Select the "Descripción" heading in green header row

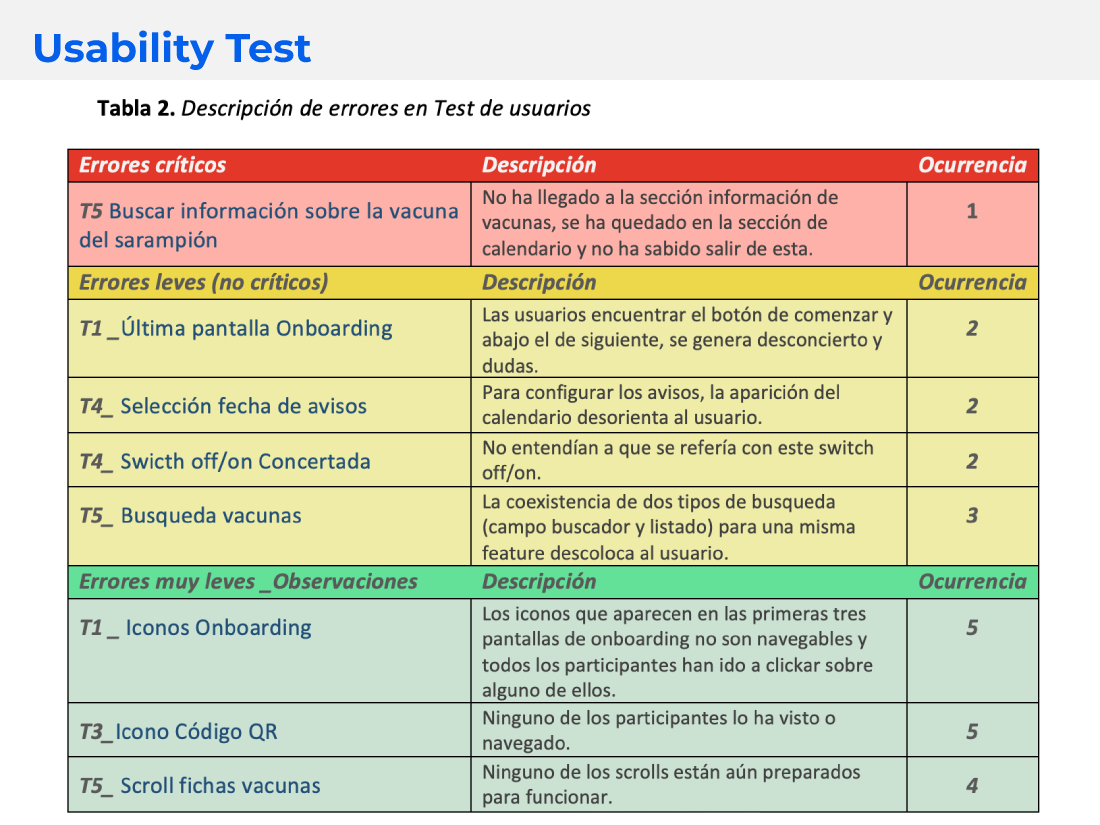click(539, 581)
